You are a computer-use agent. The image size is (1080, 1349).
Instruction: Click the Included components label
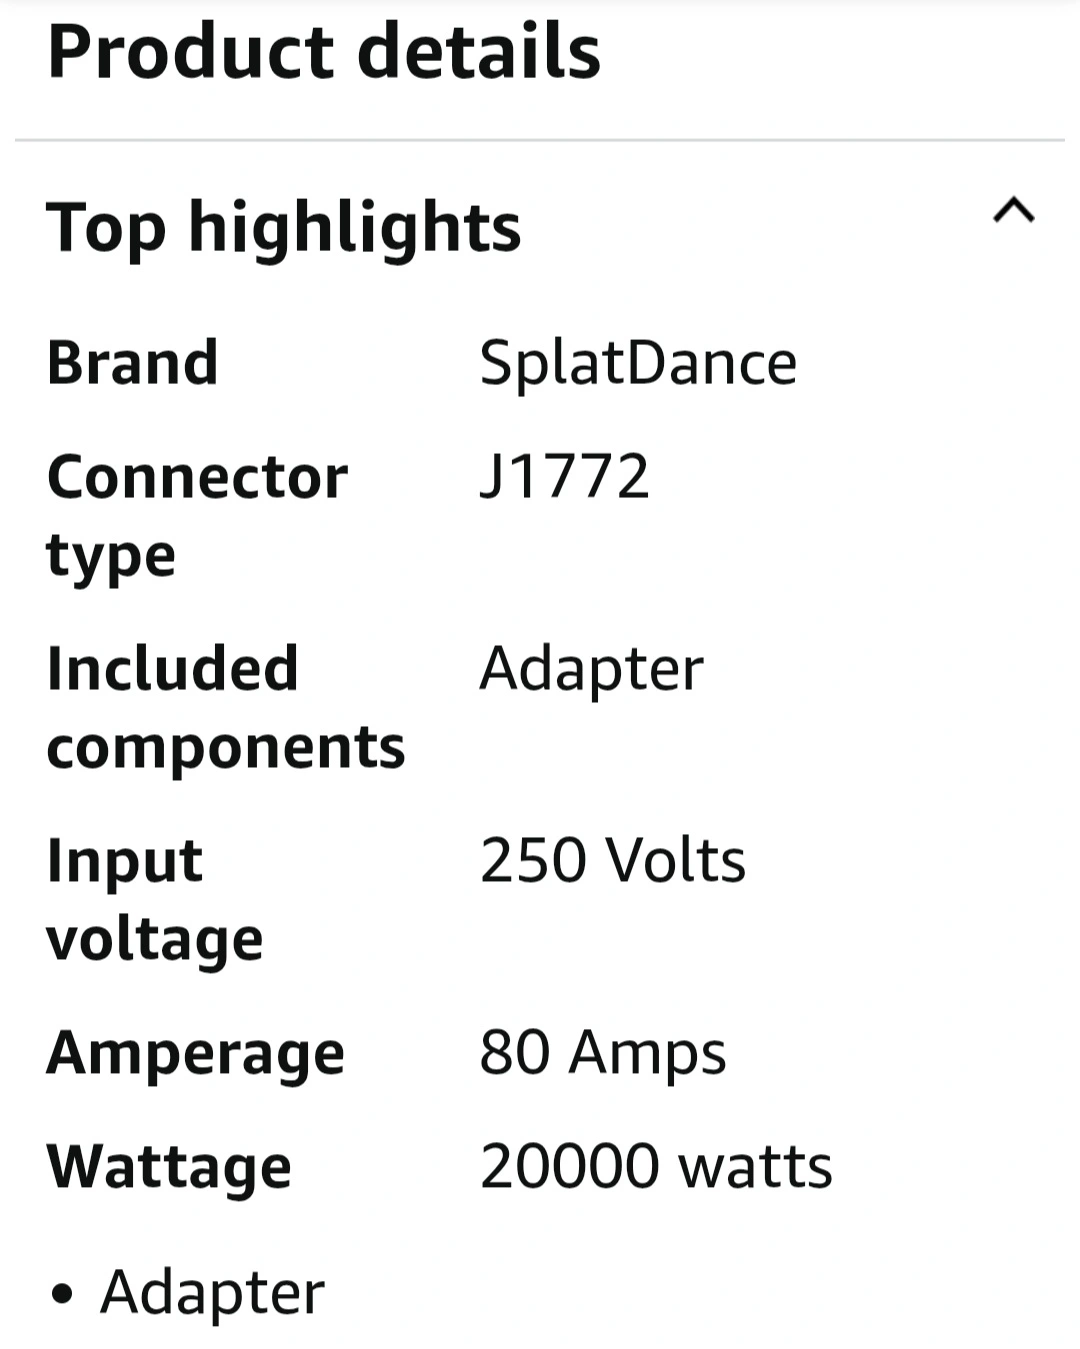pos(226,707)
